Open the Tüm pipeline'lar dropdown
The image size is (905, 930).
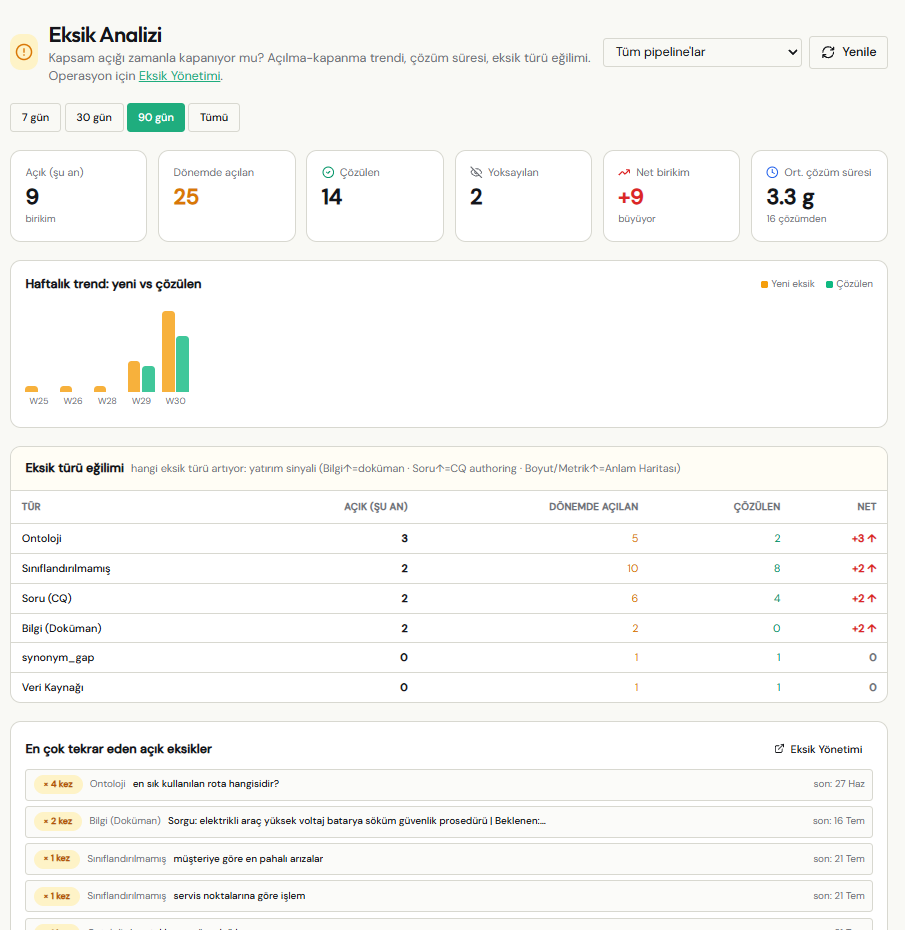(702, 52)
